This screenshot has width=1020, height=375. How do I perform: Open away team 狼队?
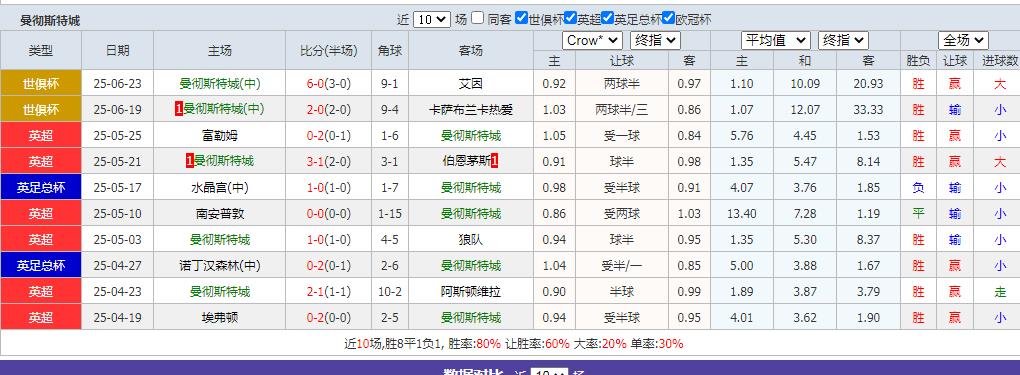point(471,240)
